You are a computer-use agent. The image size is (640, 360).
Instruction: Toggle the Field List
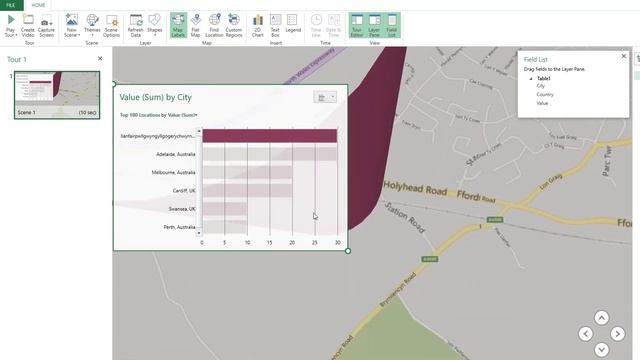point(391,26)
